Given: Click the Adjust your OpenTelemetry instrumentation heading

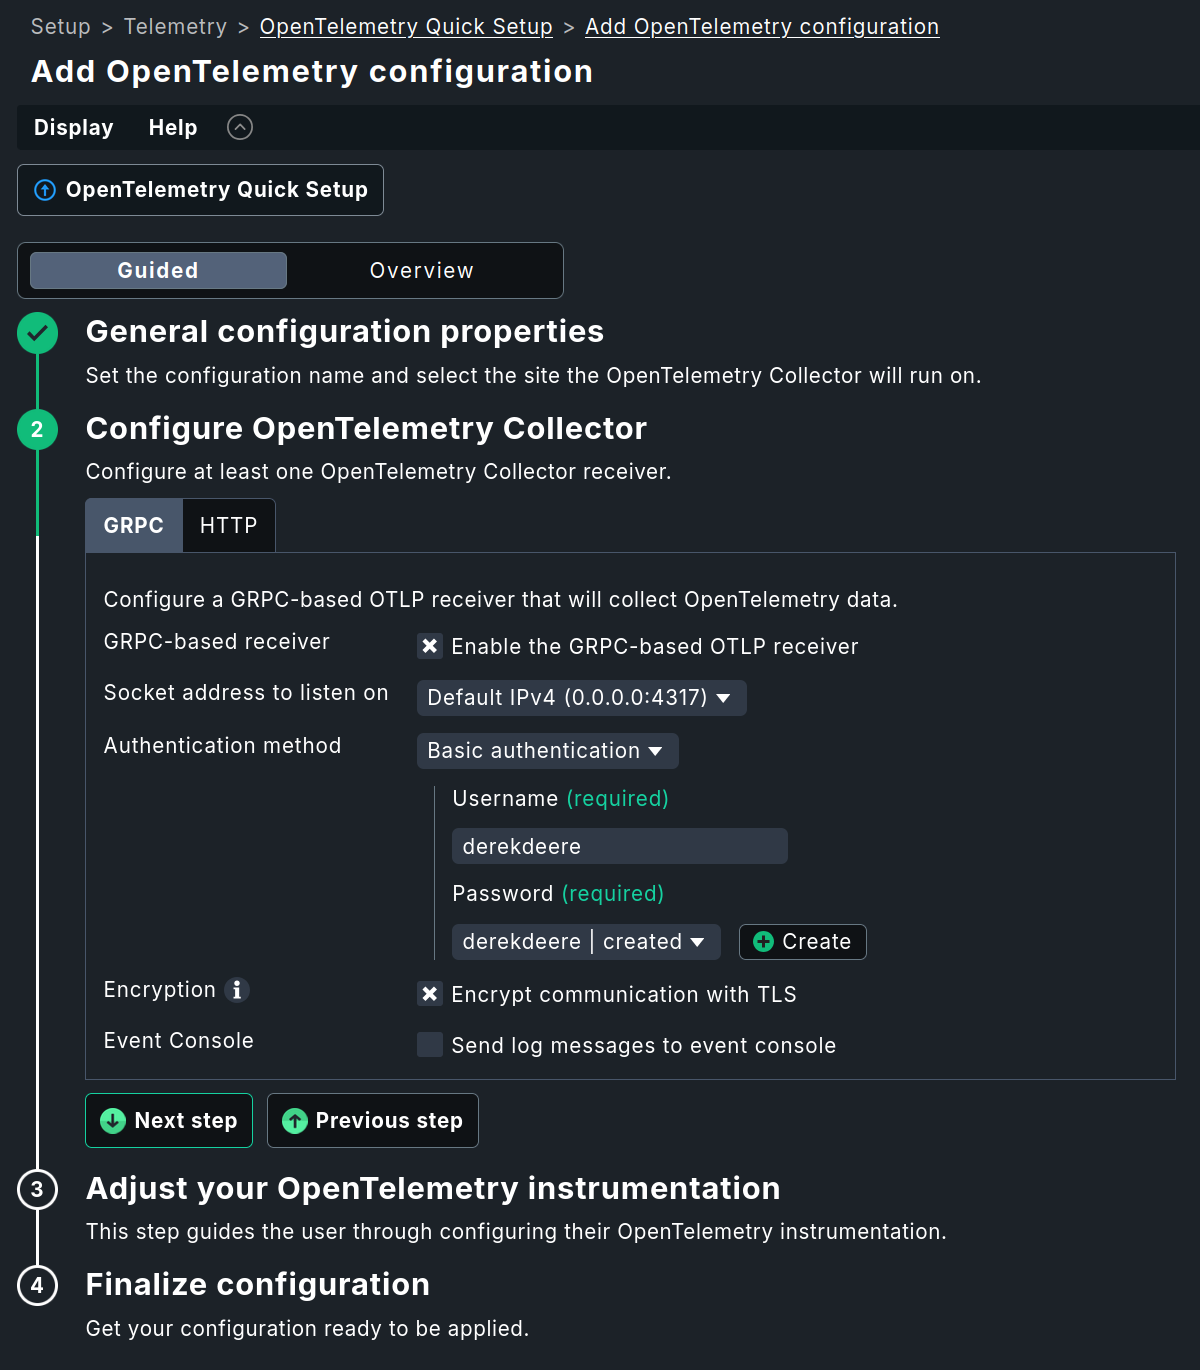Looking at the screenshot, I should [x=433, y=1188].
